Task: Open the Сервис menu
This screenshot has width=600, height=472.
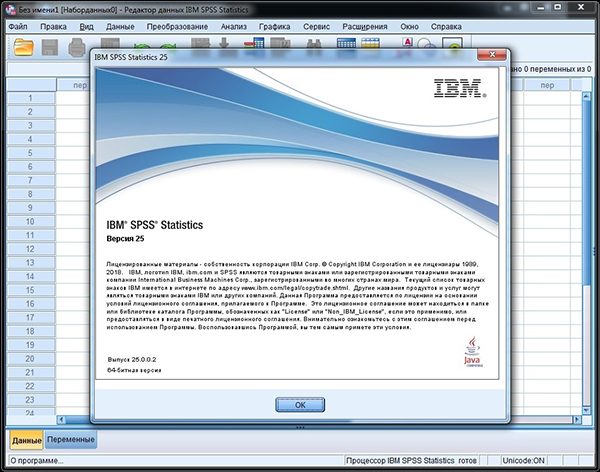Action: [316, 27]
